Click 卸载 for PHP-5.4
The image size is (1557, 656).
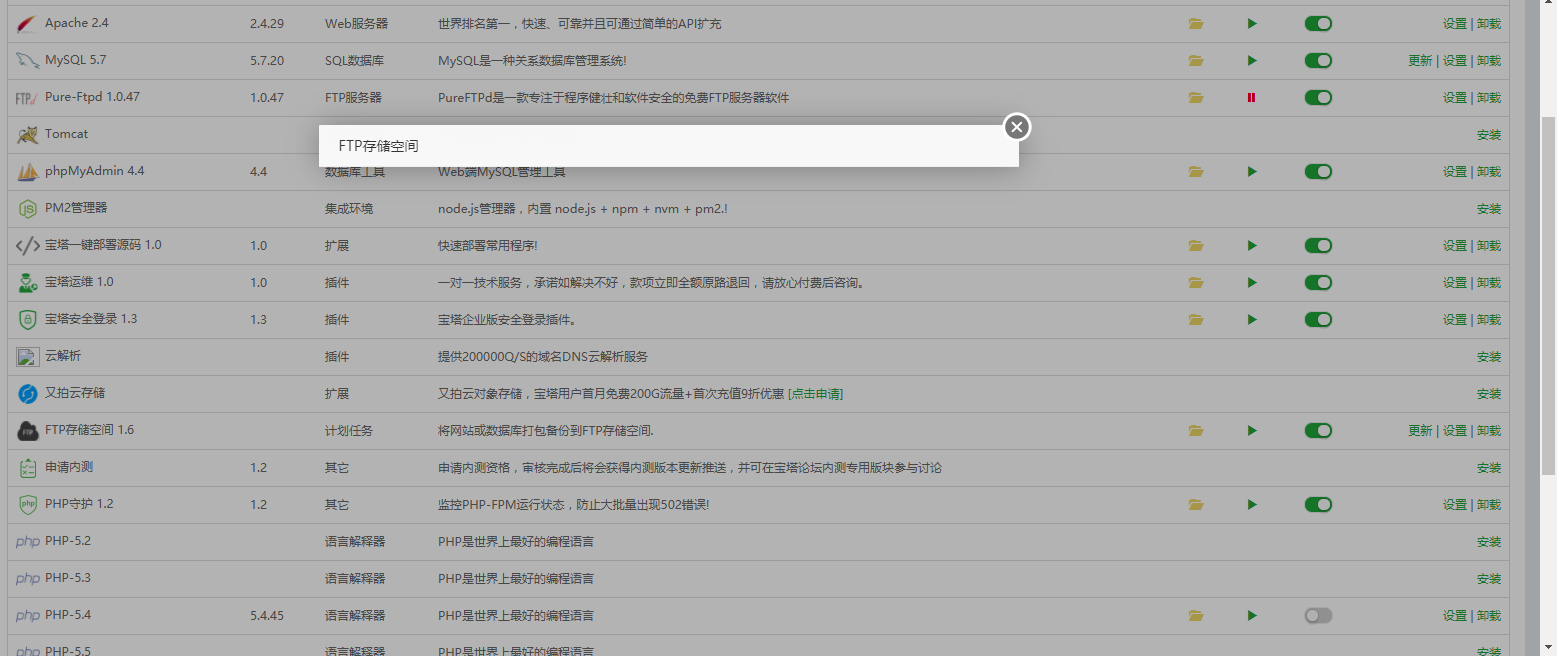[1489, 616]
